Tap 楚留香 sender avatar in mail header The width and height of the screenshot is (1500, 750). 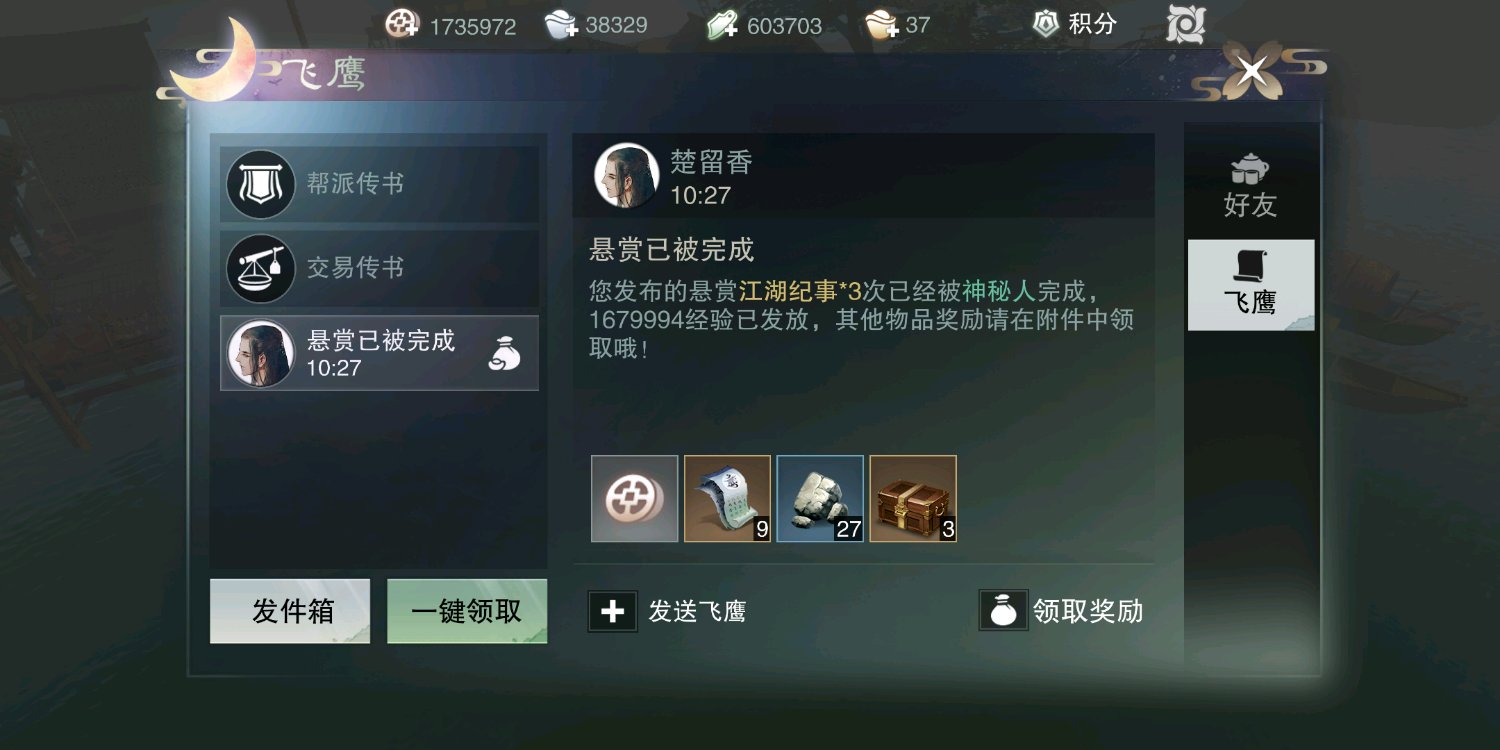click(627, 175)
